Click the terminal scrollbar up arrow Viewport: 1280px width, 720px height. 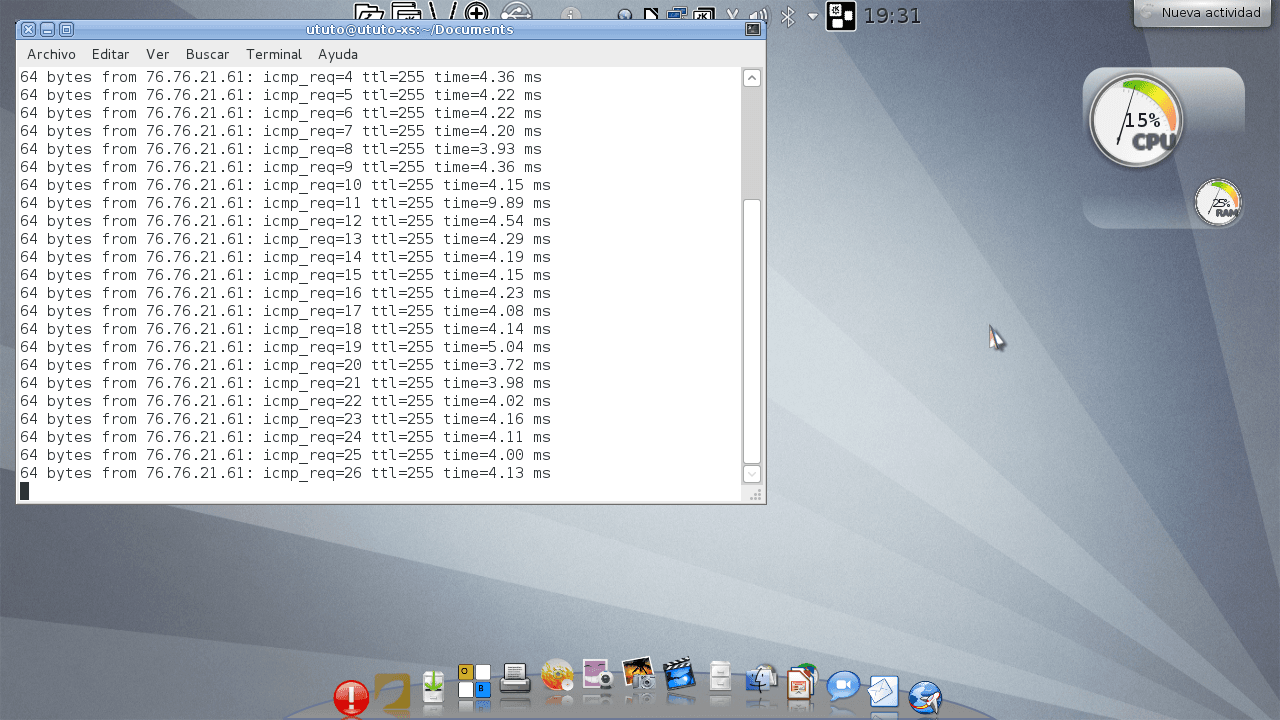751,78
